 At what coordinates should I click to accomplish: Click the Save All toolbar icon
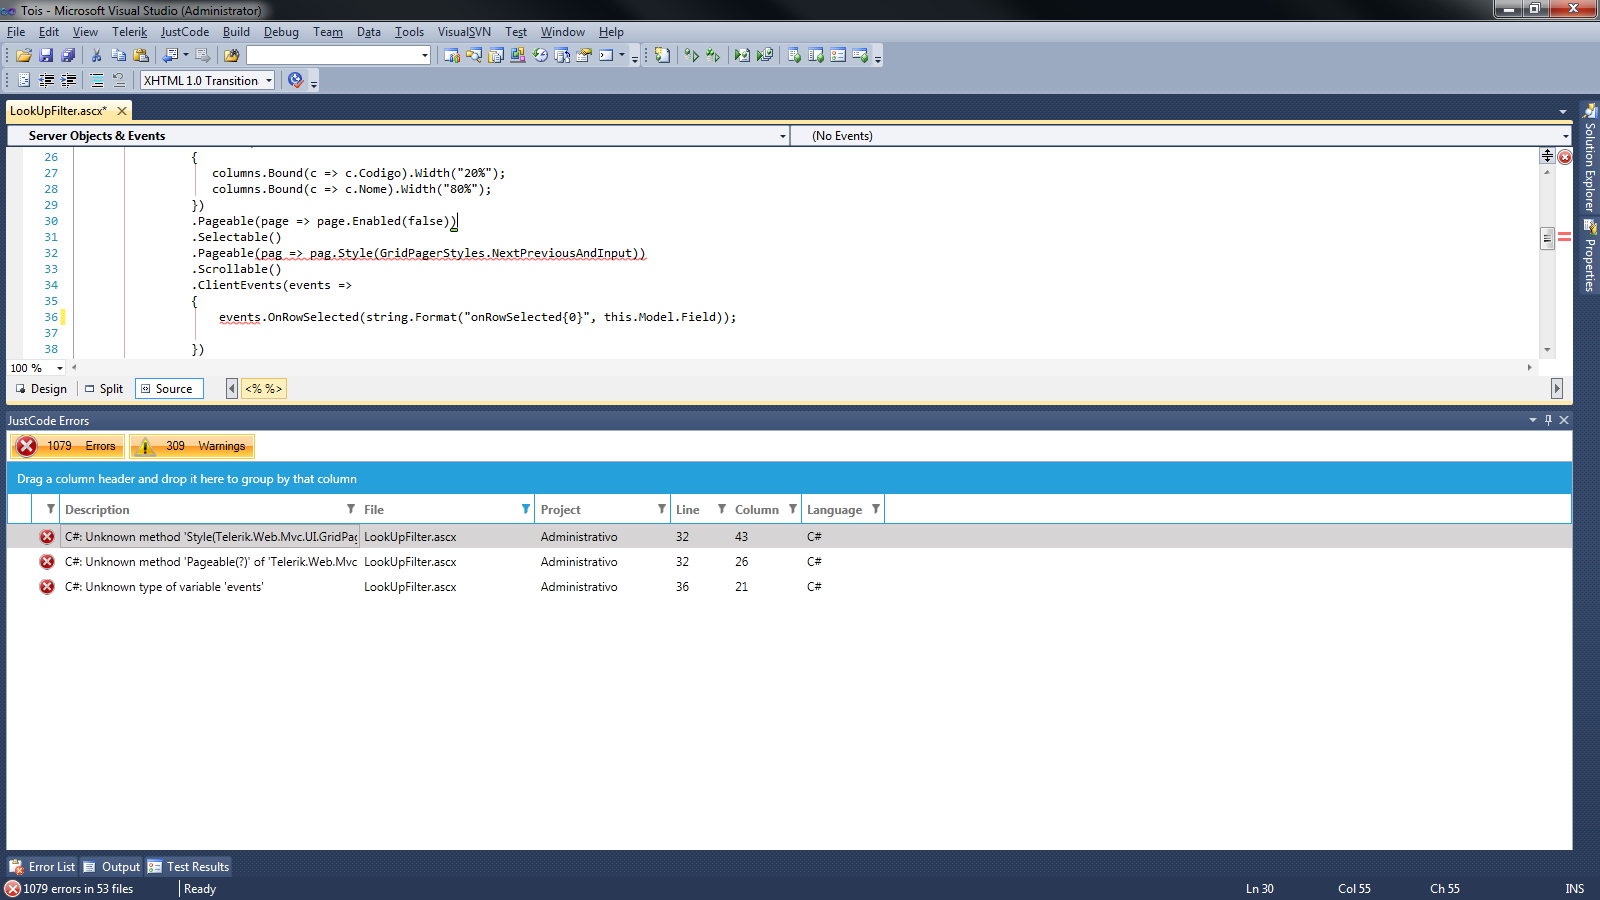pyautogui.click(x=68, y=56)
